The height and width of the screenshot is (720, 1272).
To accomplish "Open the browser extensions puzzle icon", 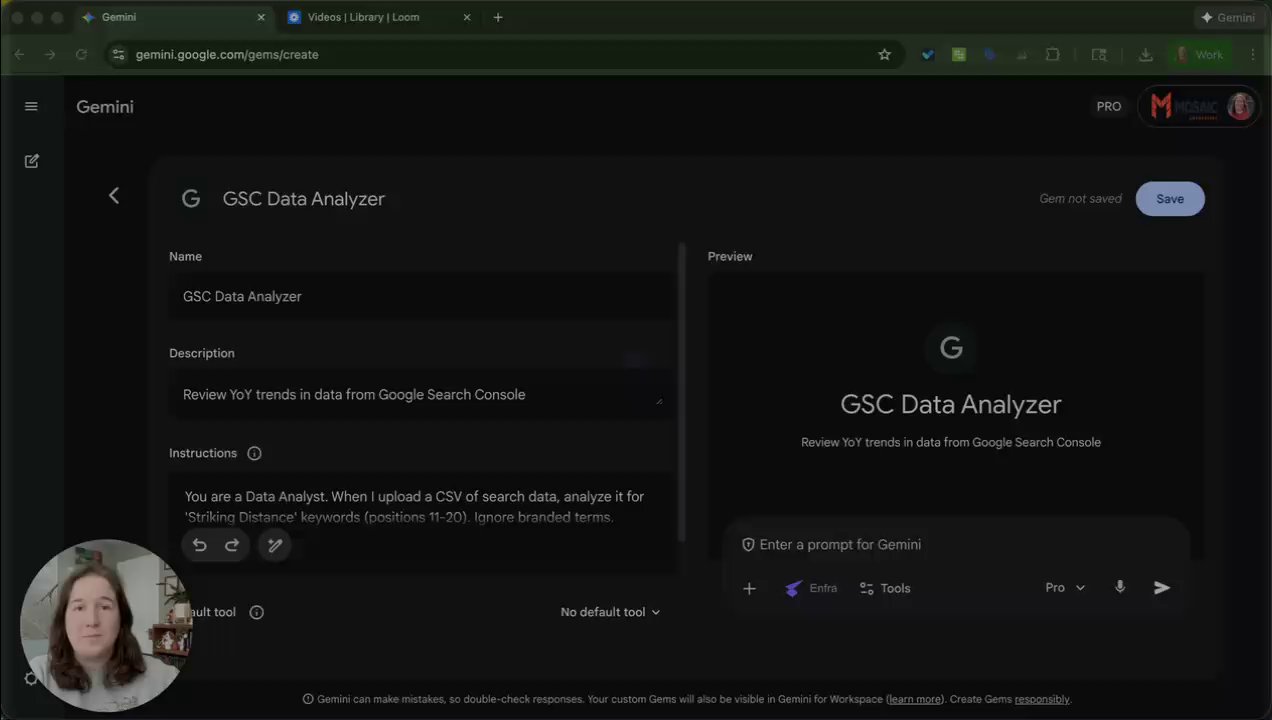I will [x=1052, y=54].
